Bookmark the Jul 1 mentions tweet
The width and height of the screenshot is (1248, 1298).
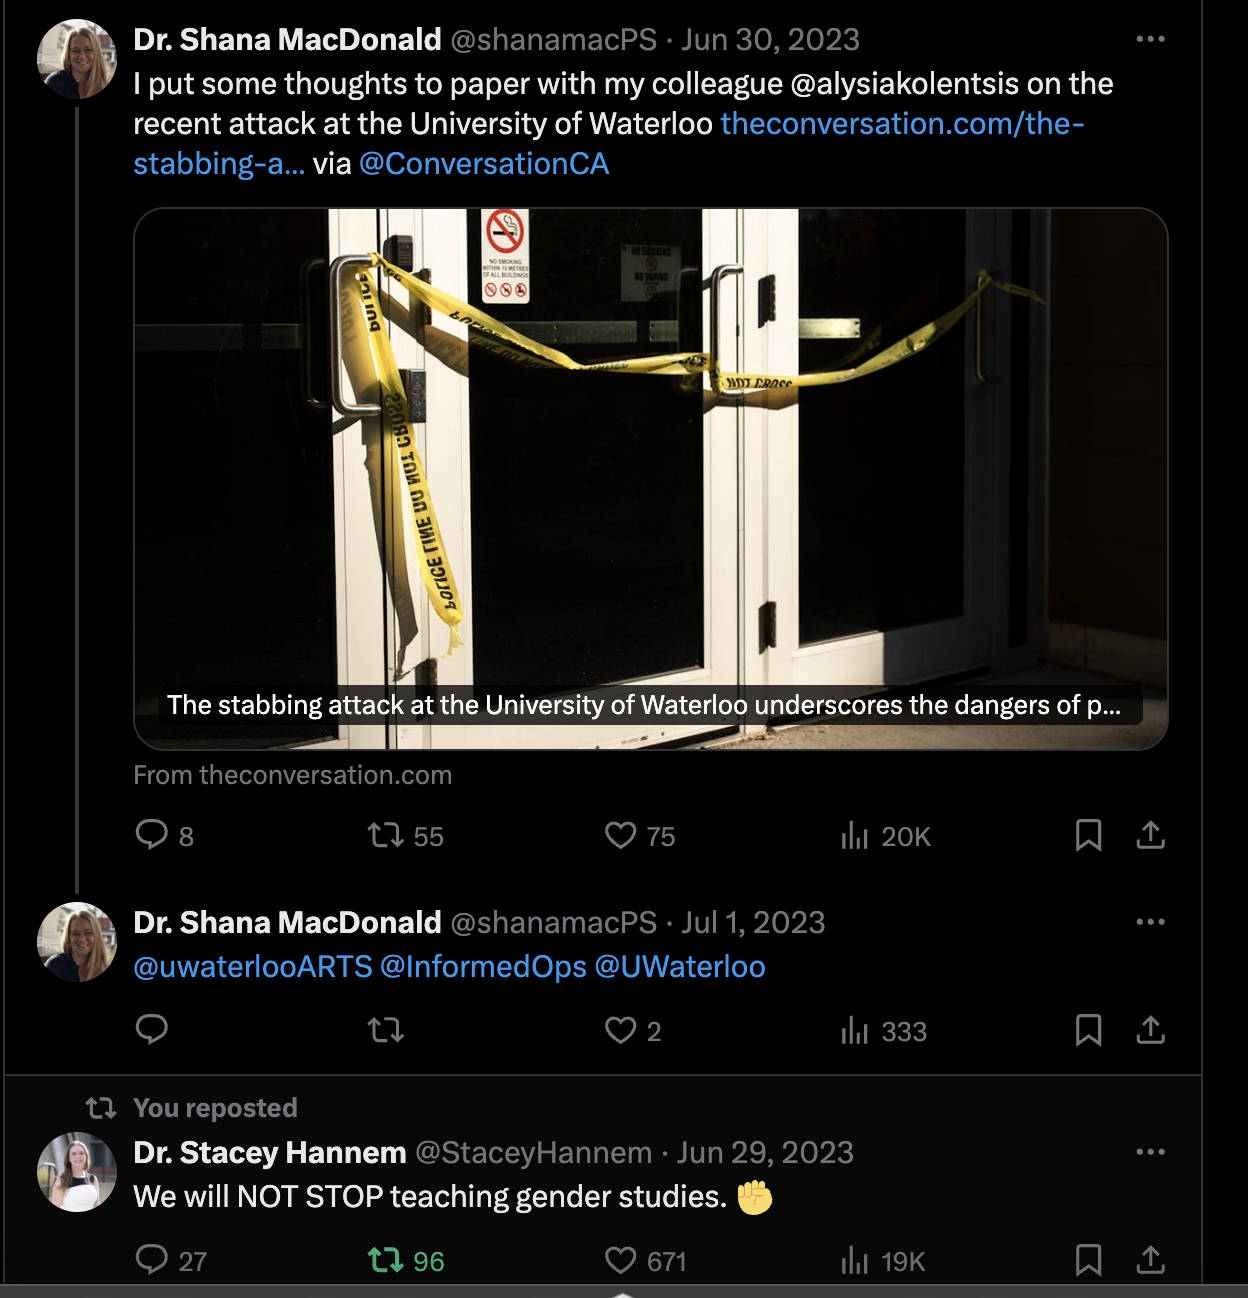(1088, 1030)
